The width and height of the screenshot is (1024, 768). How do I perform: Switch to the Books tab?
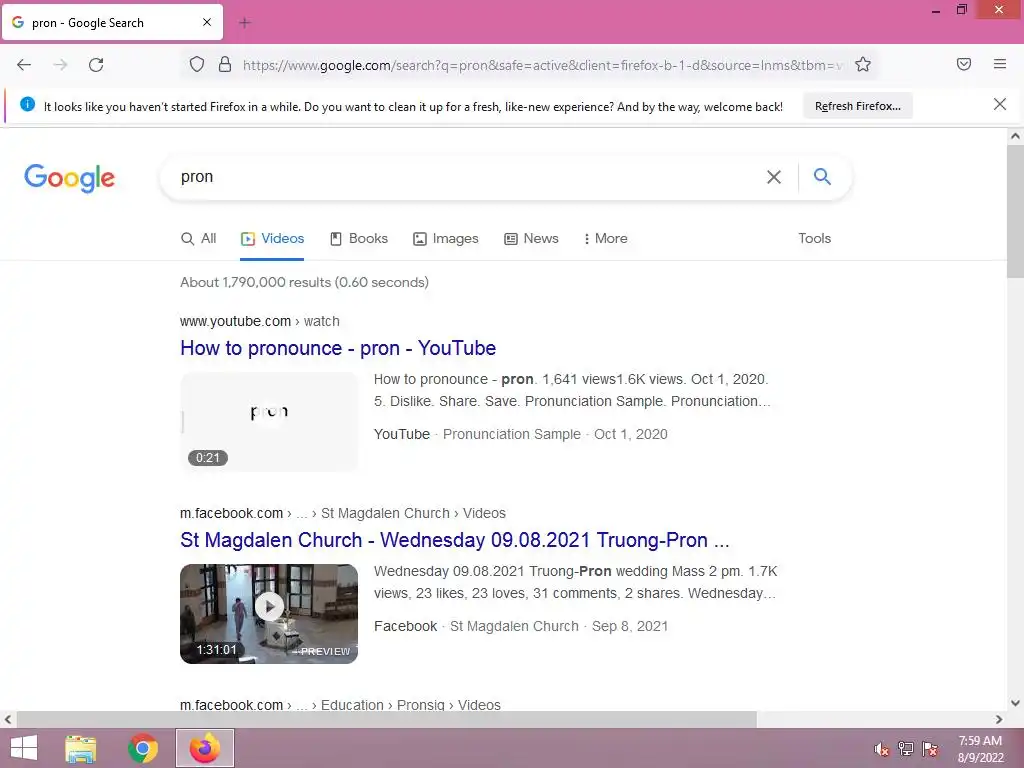click(x=359, y=238)
